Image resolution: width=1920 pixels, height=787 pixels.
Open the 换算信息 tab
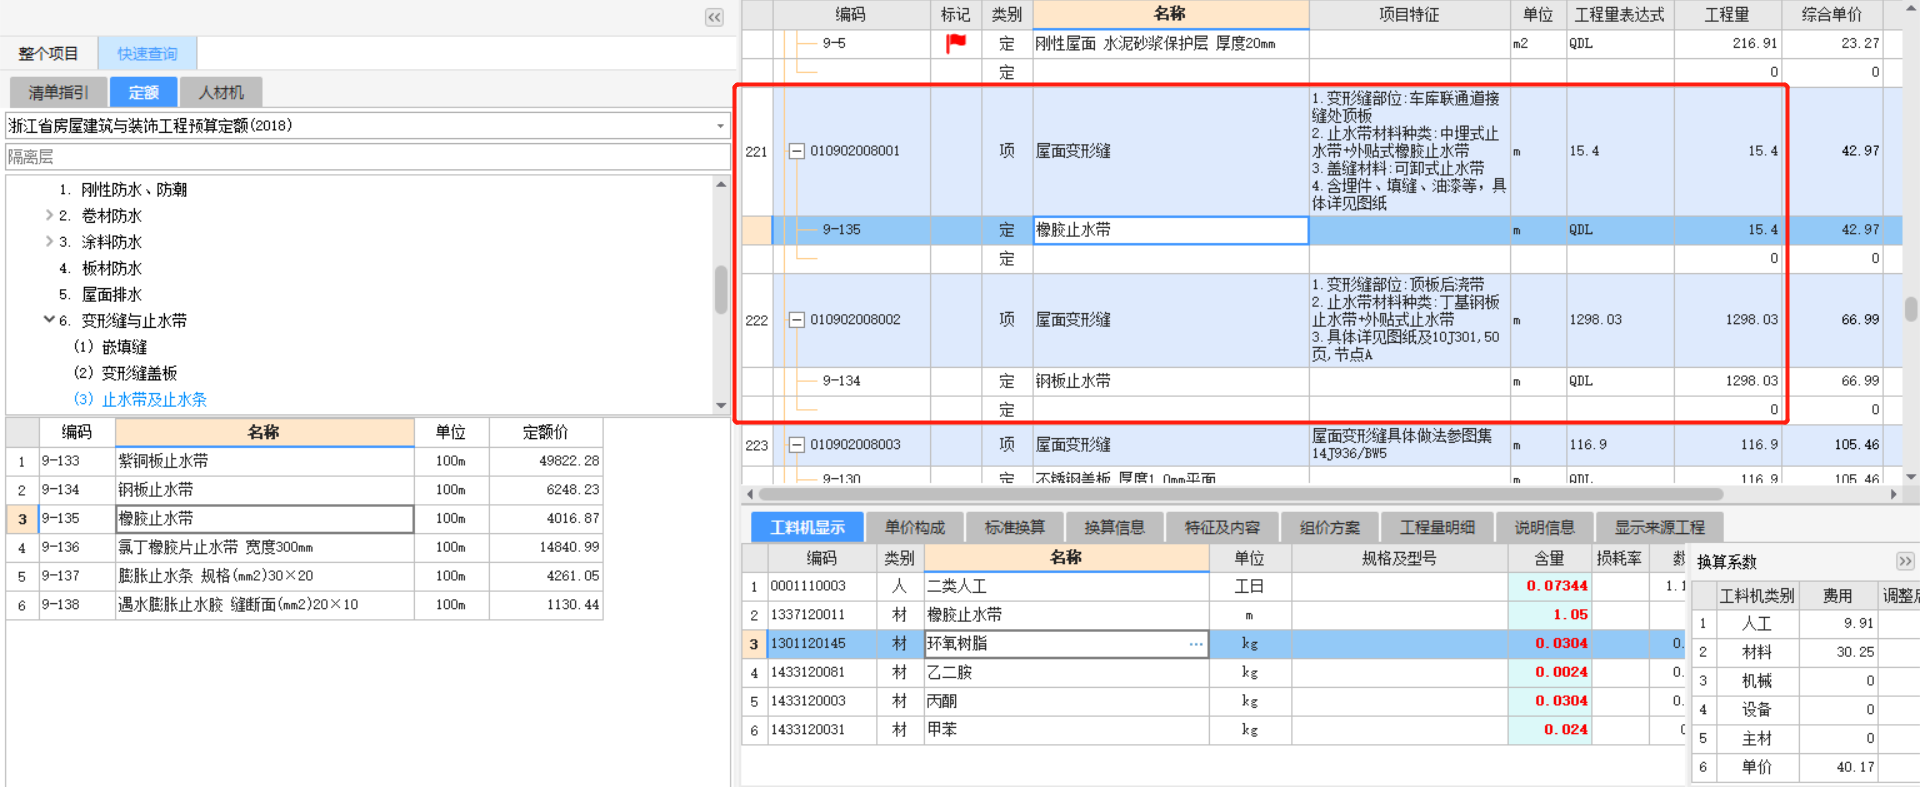(x=1114, y=527)
